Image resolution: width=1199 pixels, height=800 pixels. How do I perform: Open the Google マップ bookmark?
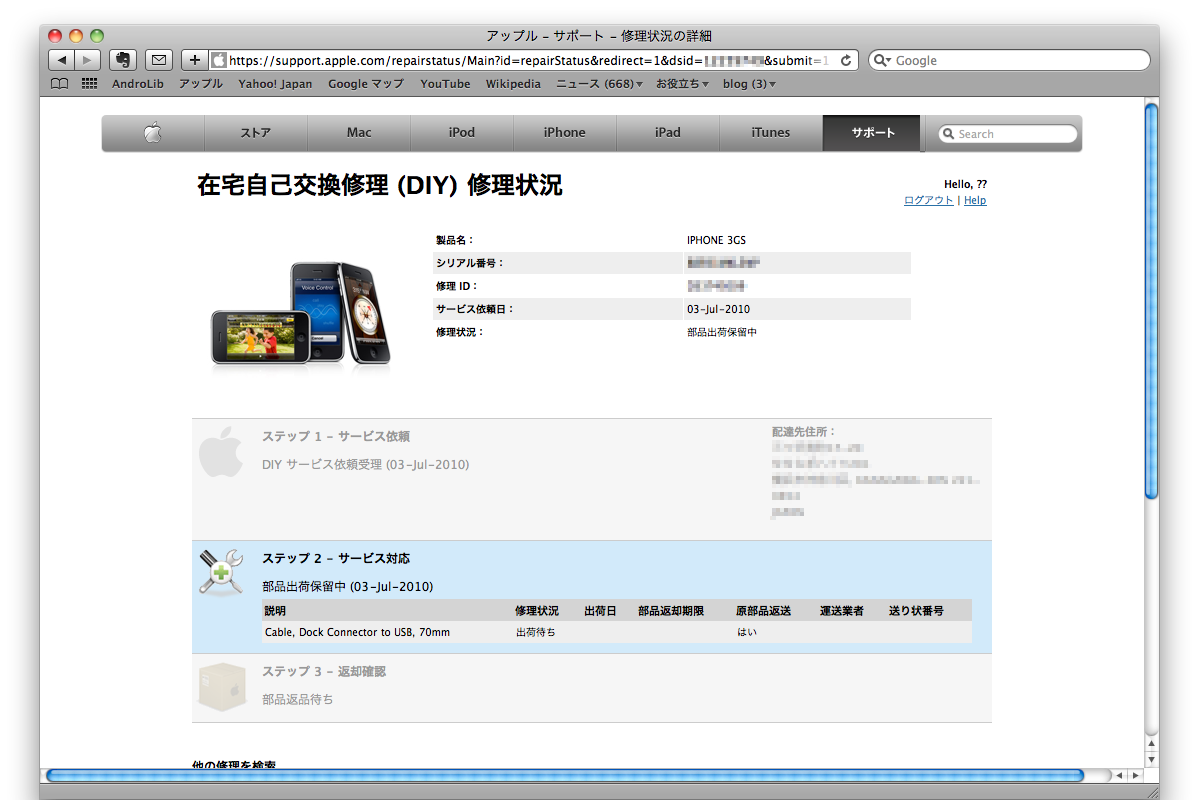(366, 83)
